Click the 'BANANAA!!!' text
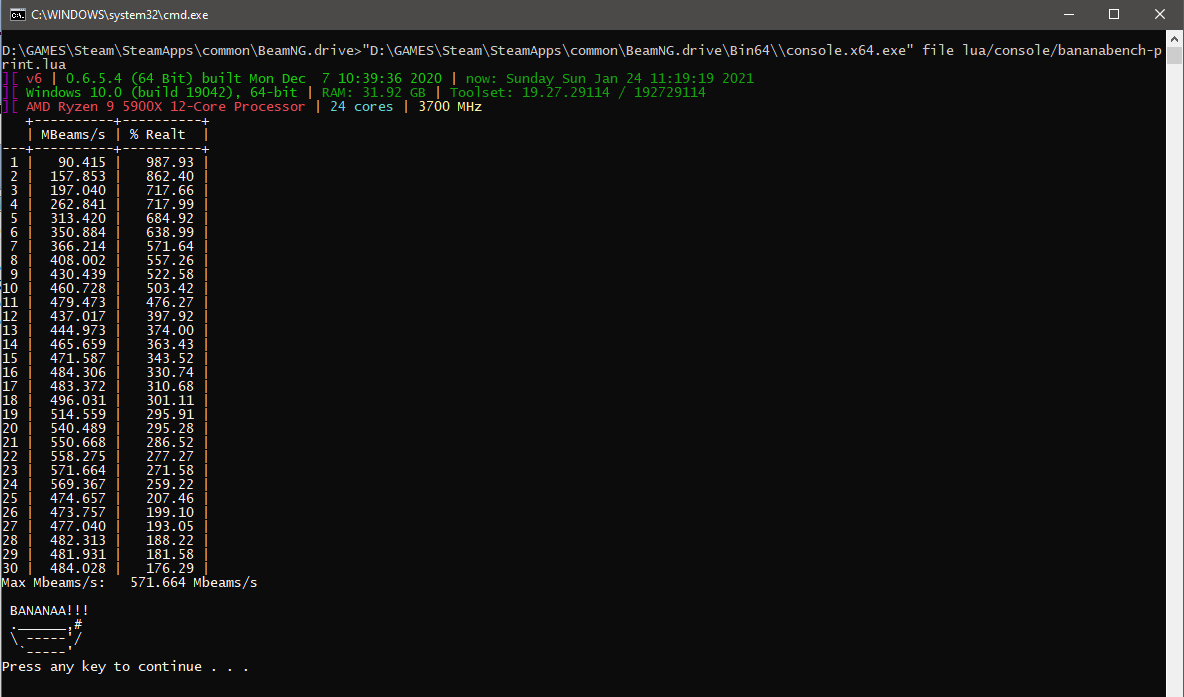Screen dimensions: 1184x697 (49, 610)
